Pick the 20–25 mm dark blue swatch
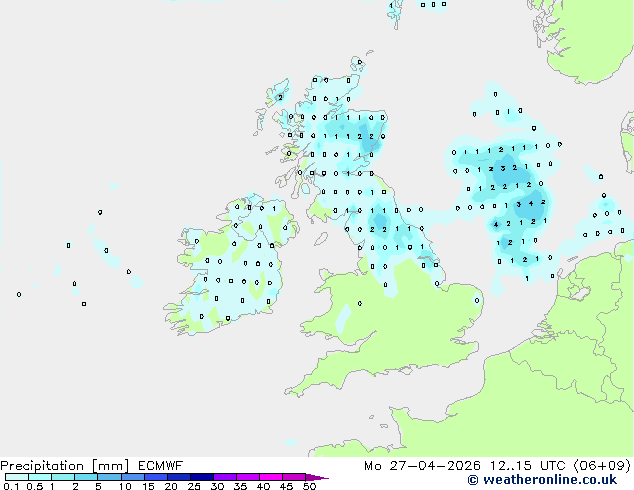 [179, 477]
